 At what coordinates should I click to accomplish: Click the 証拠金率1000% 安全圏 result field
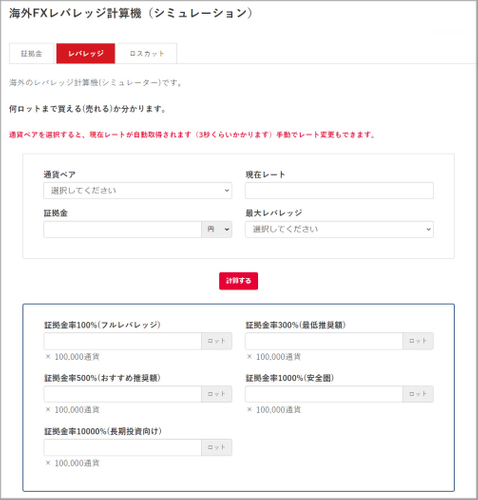pos(324,394)
